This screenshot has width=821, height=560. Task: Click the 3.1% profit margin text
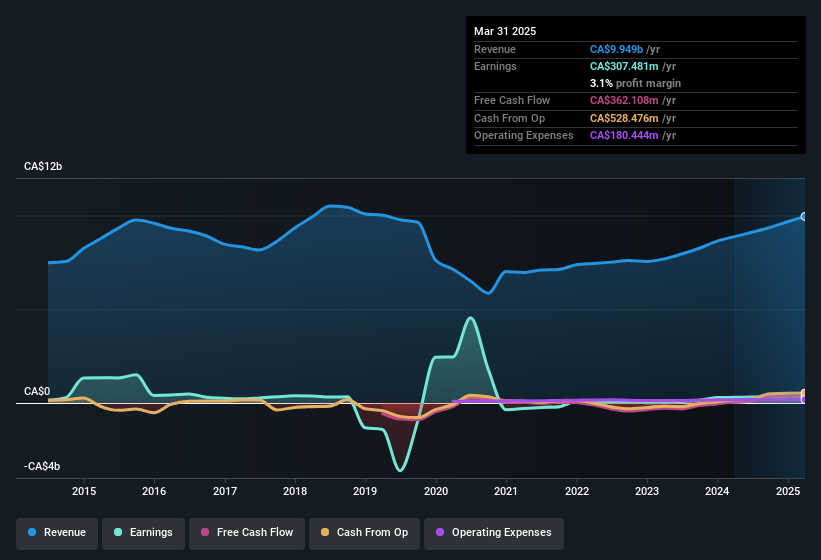(x=635, y=83)
